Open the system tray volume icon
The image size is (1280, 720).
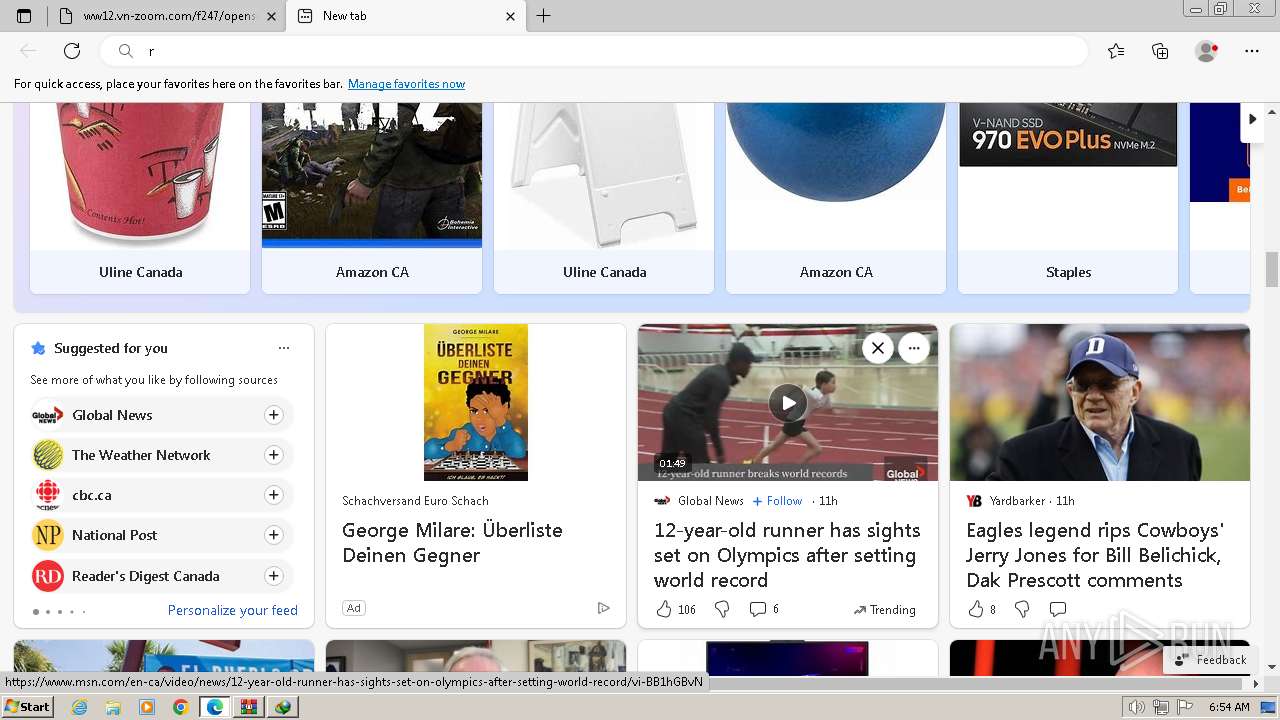click(x=1137, y=707)
